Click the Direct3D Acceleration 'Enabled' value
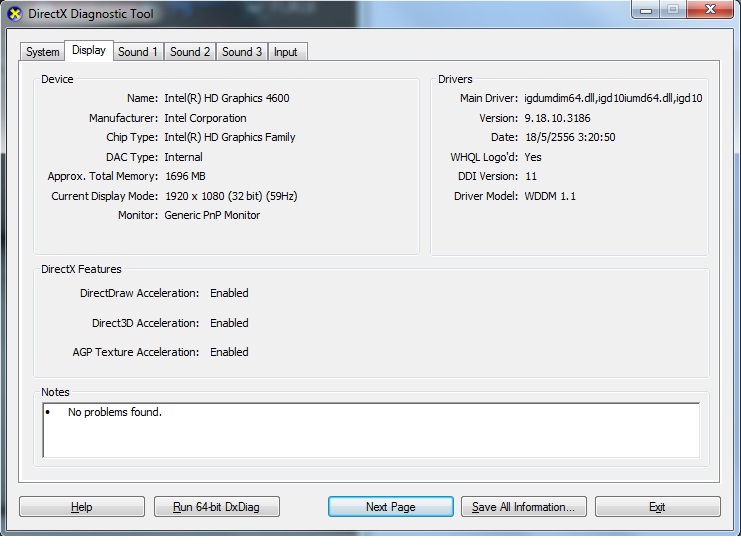The height and width of the screenshot is (553, 741). coord(229,323)
